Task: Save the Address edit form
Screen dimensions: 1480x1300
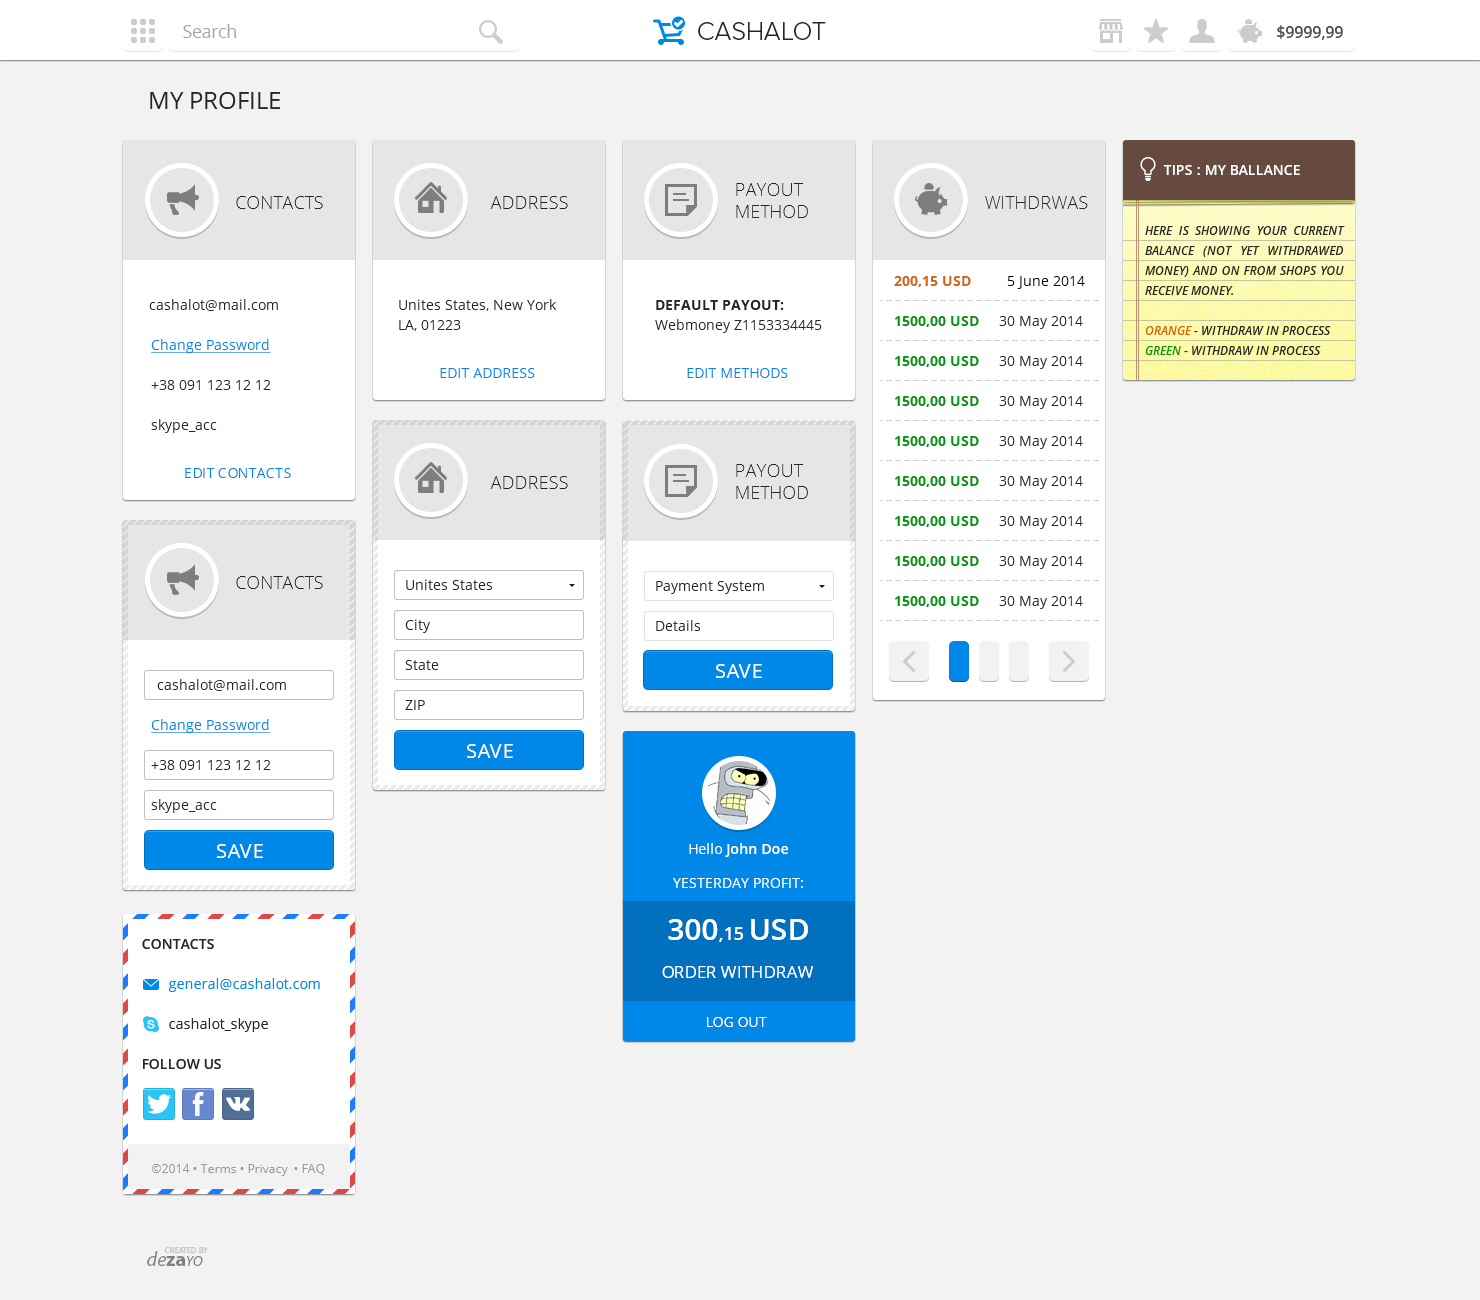Action: [489, 750]
